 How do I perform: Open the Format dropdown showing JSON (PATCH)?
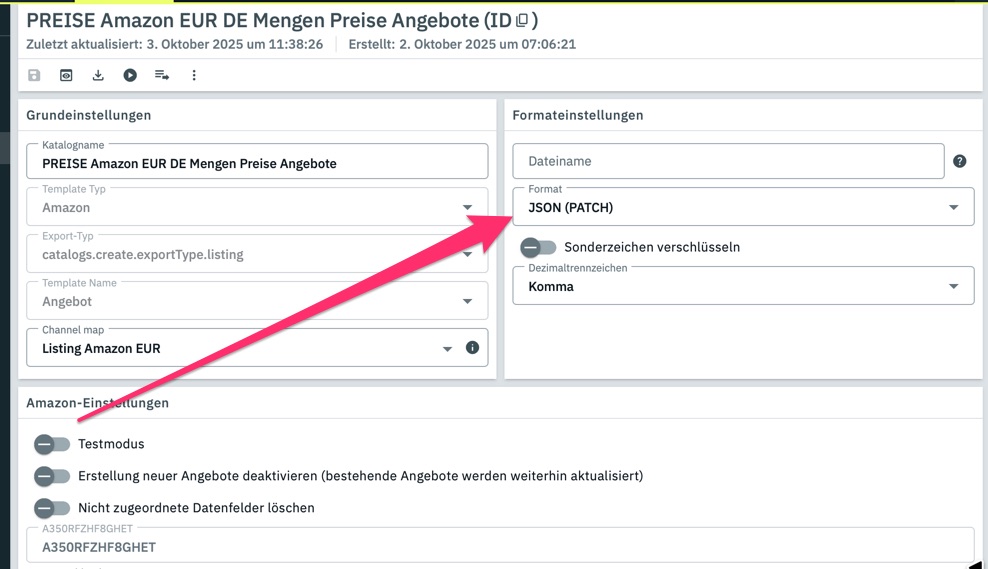coord(742,207)
